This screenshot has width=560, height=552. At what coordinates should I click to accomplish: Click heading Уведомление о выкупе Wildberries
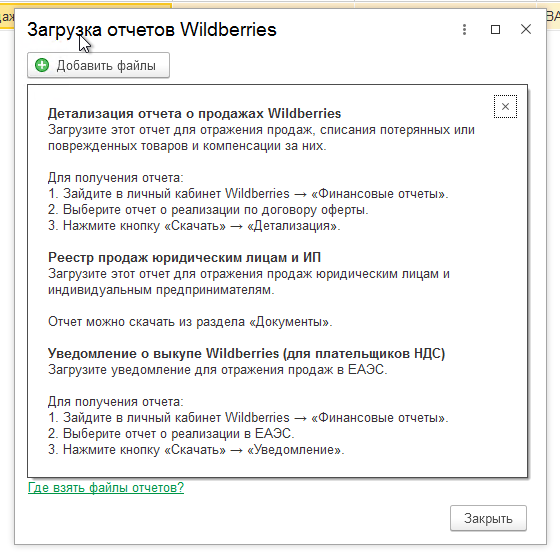246,353
